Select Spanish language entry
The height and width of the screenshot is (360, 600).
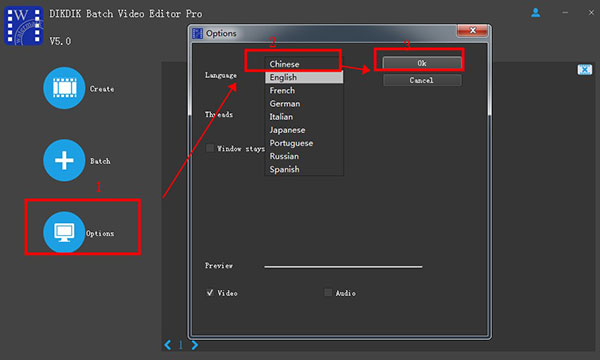click(x=304, y=169)
